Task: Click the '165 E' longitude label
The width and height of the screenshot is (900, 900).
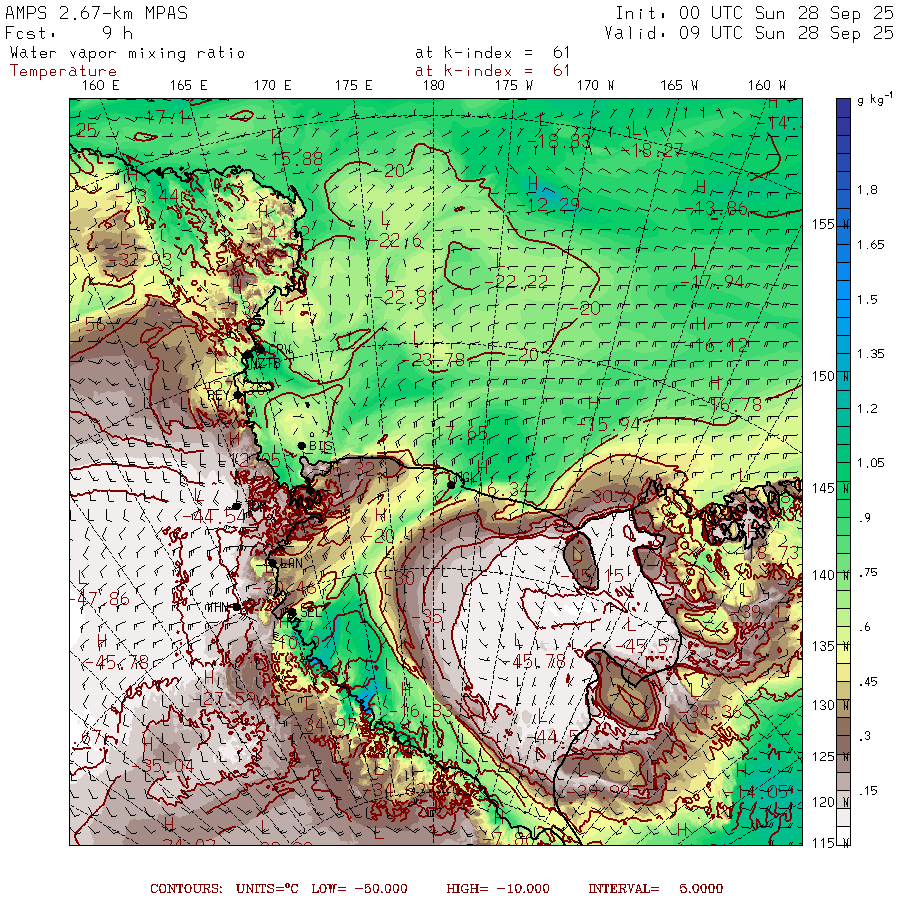Action: [188, 86]
